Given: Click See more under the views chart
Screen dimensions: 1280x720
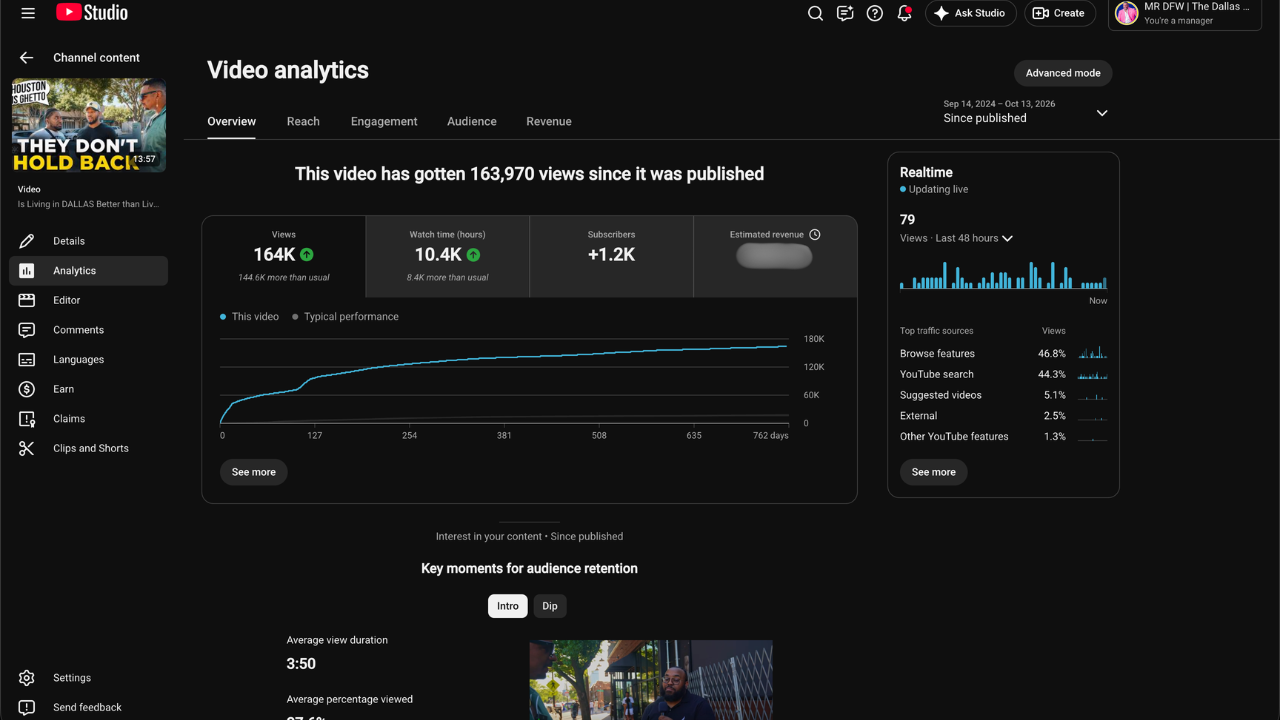Looking at the screenshot, I should [x=254, y=472].
